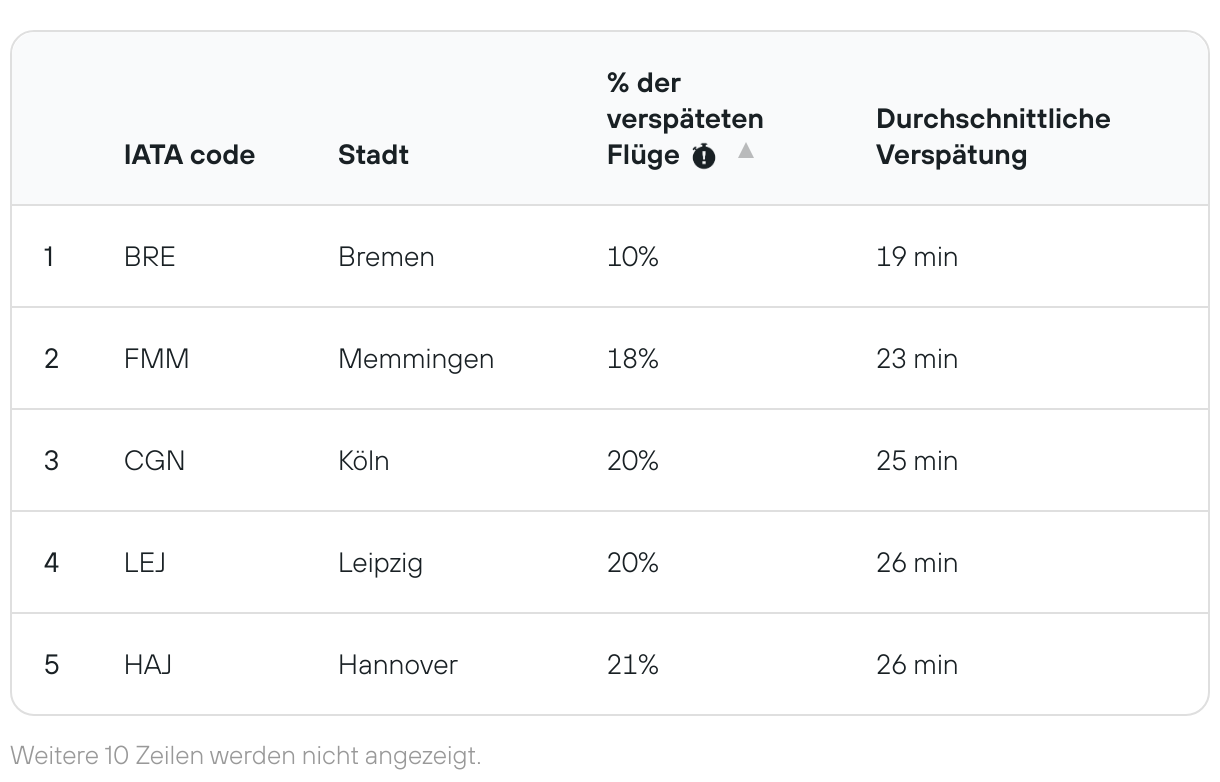Select the HAJ airport code cell
1220x782 pixels.
click(148, 665)
